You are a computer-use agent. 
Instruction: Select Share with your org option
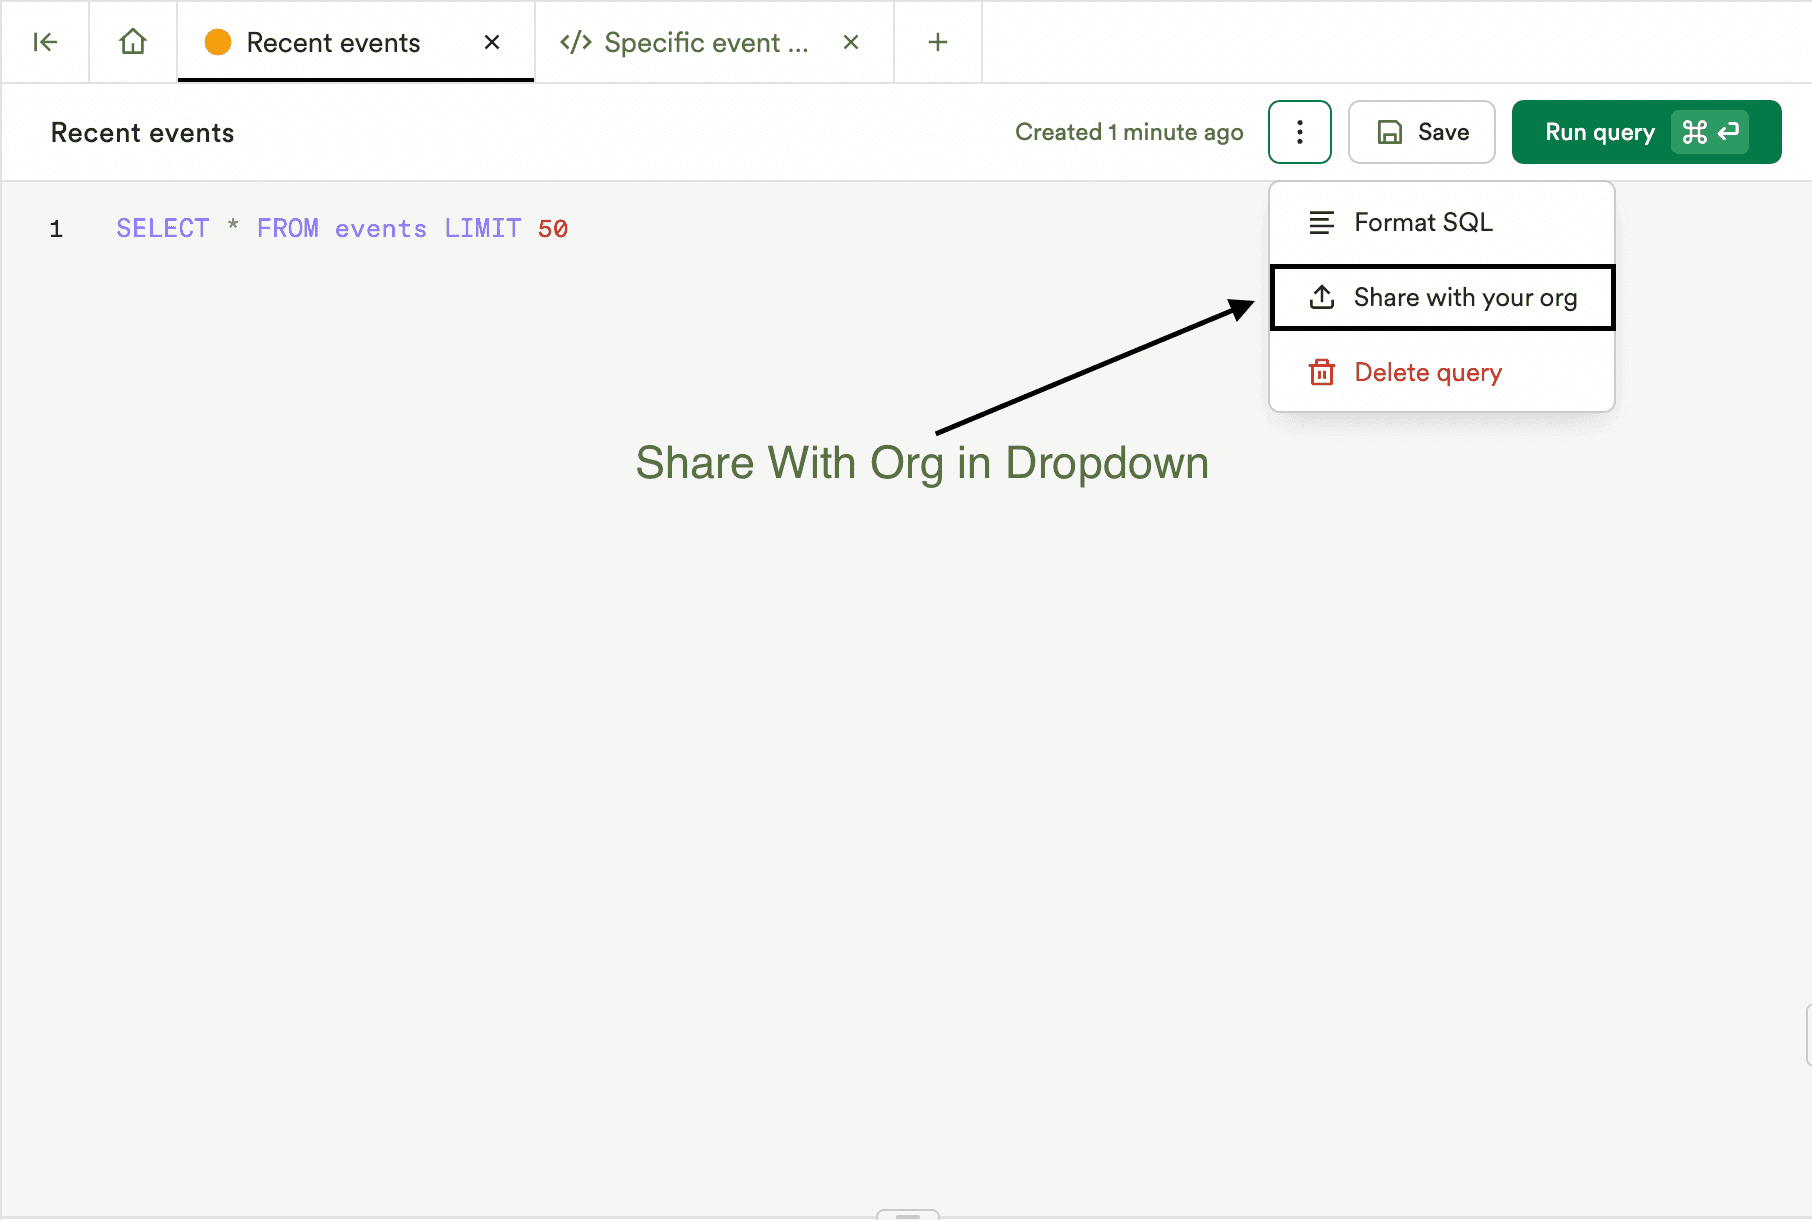pos(1464,297)
